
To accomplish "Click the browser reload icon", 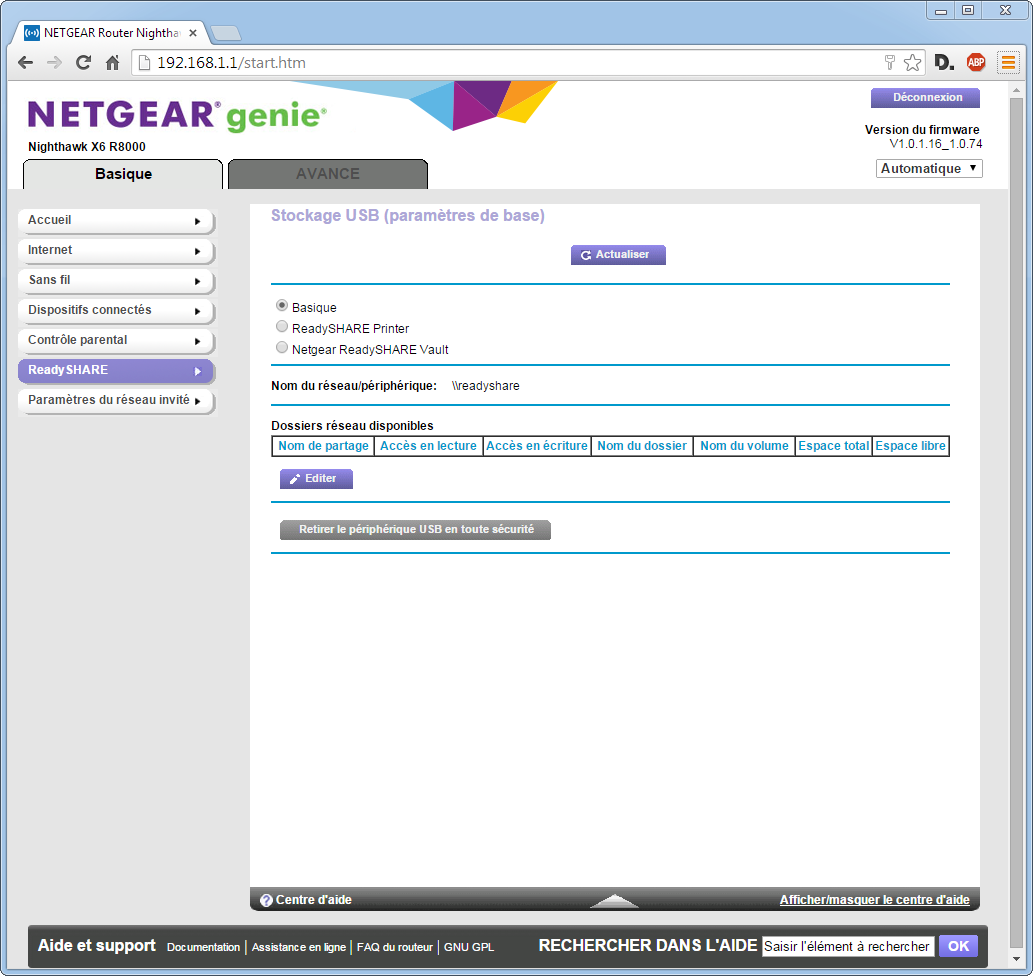I will coord(84,63).
